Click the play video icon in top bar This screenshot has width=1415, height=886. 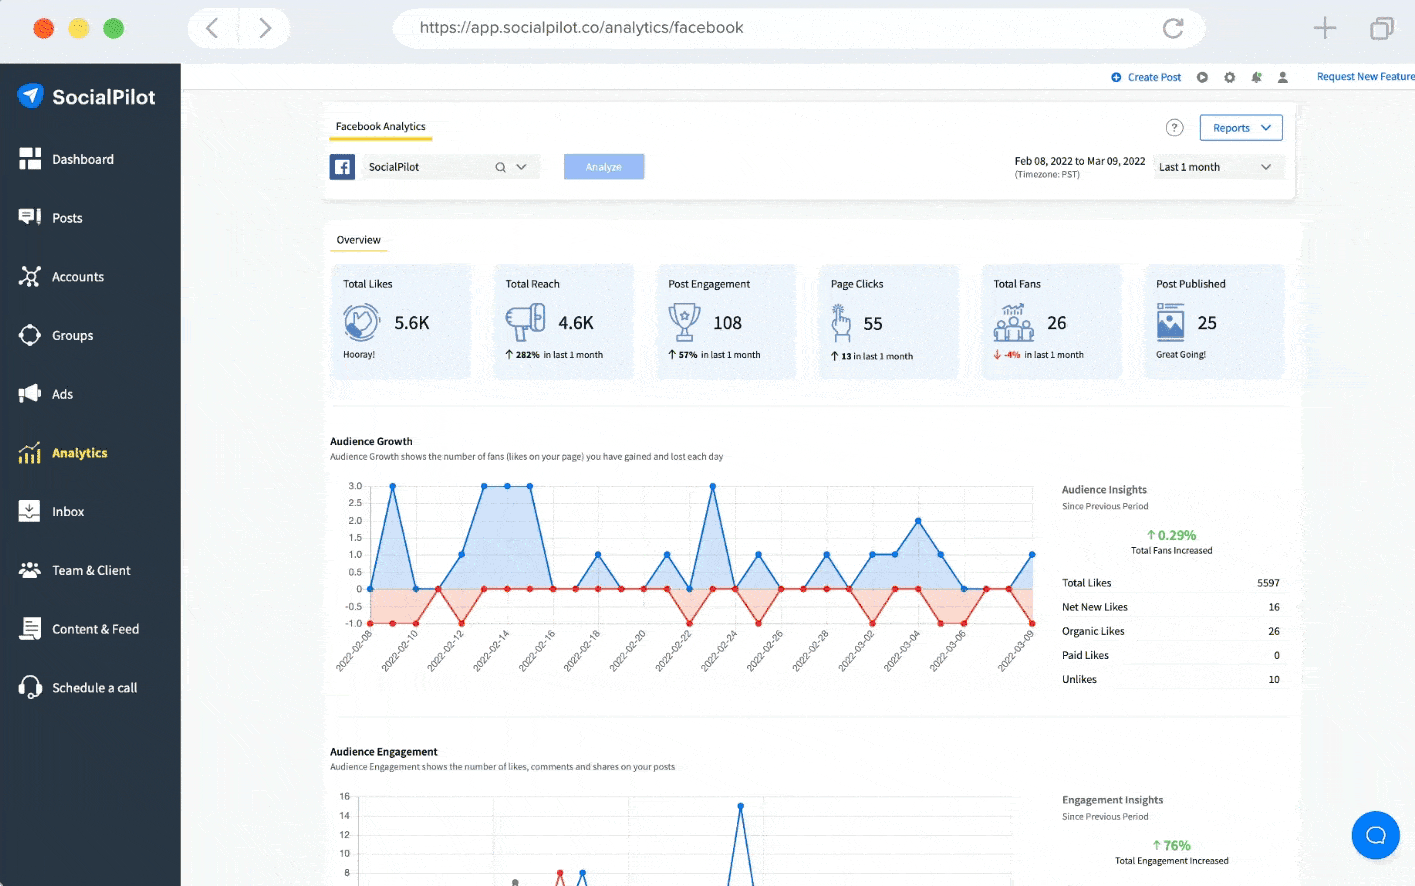point(1202,77)
